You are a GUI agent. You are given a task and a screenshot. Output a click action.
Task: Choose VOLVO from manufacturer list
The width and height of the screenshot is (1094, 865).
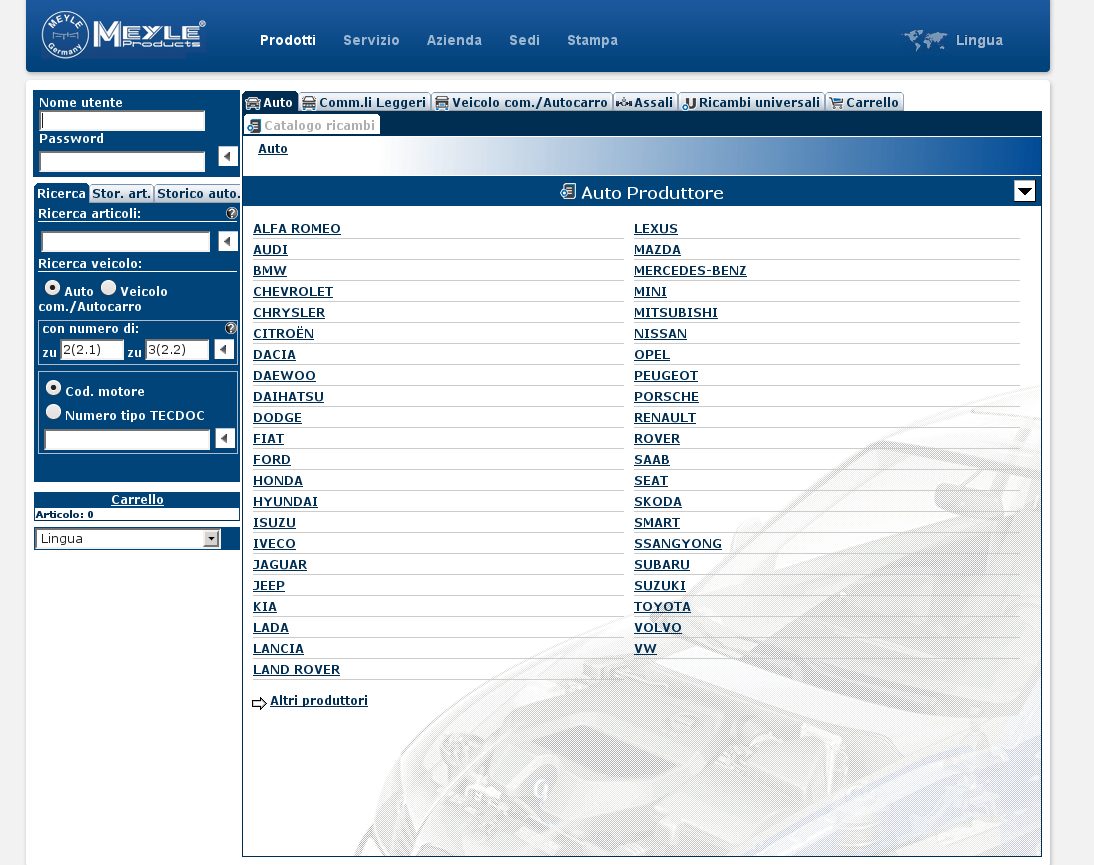click(x=658, y=628)
